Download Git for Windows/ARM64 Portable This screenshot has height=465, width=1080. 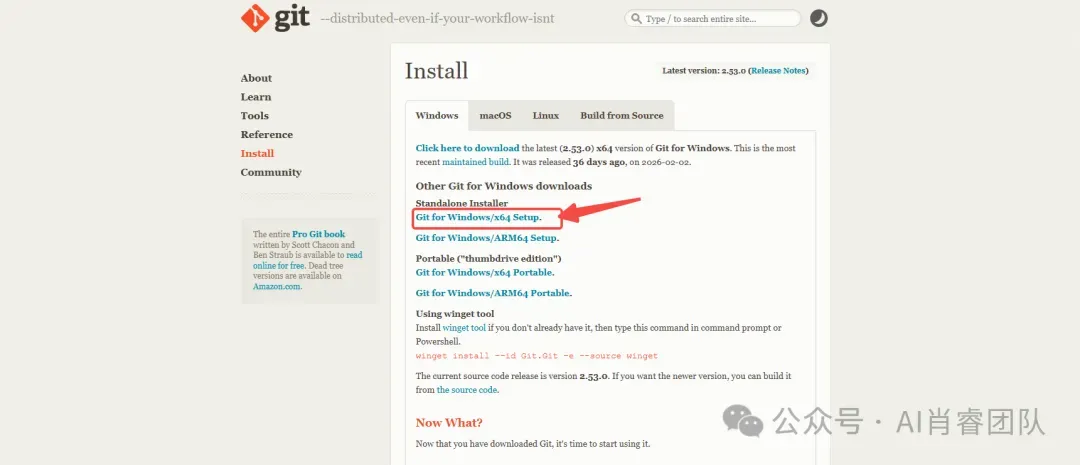pos(494,293)
